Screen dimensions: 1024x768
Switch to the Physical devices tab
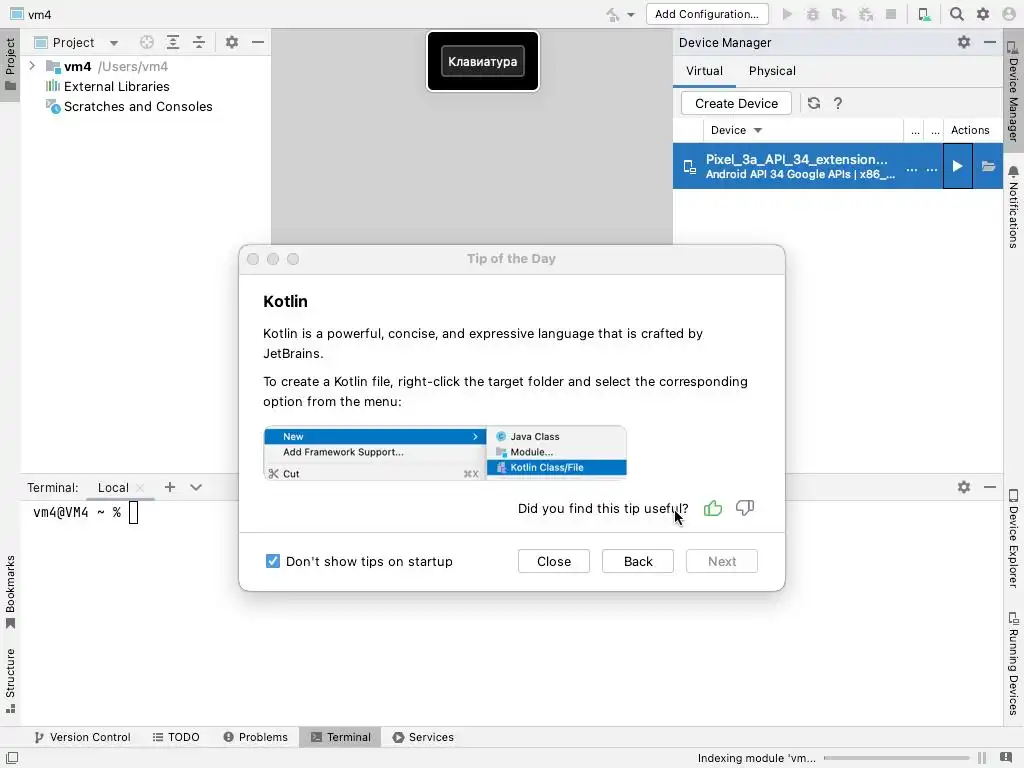[x=772, y=71]
